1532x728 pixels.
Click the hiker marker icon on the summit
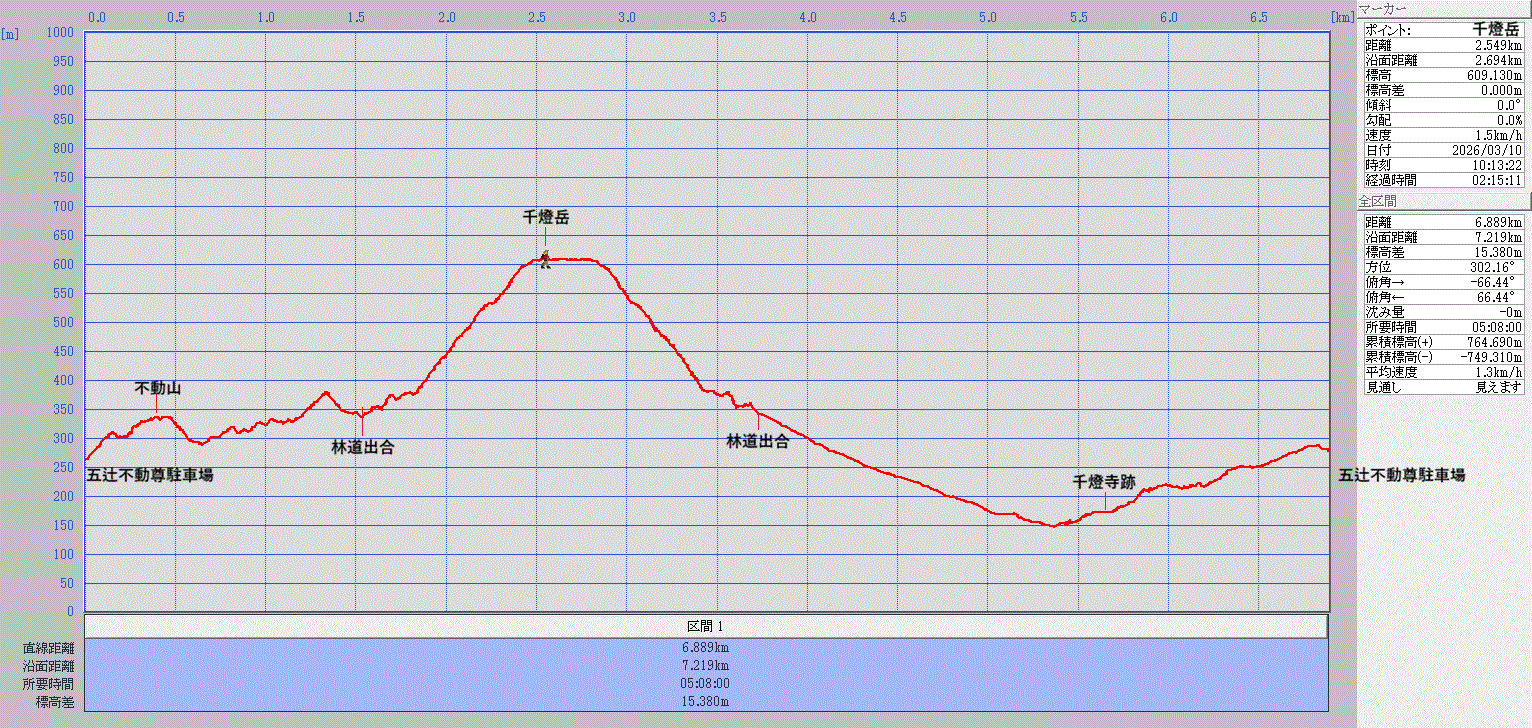545,260
